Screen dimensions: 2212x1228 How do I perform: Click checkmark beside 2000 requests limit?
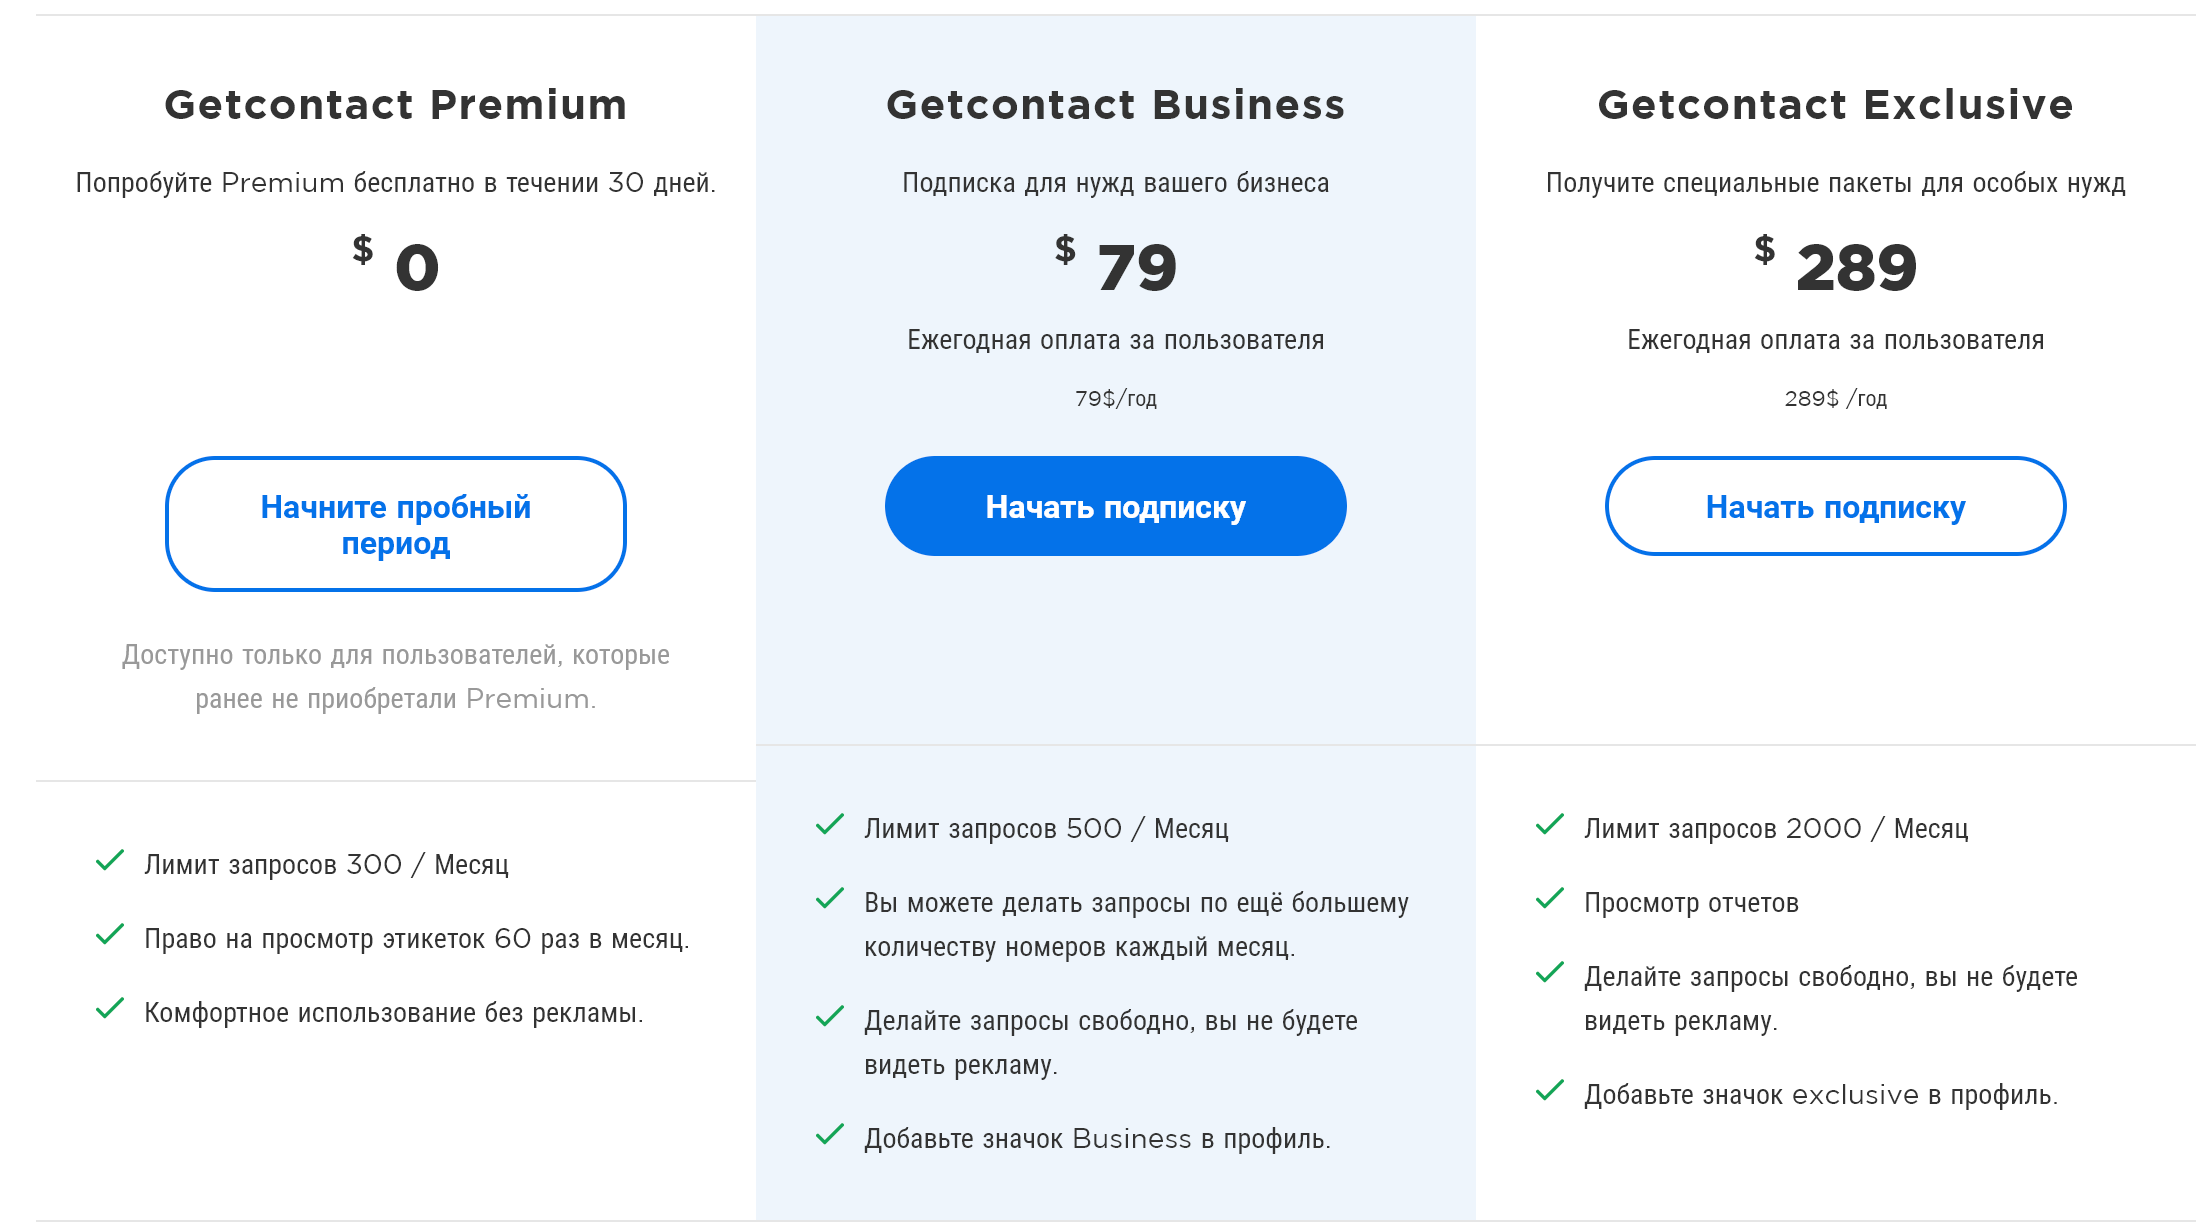[x=1550, y=825]
